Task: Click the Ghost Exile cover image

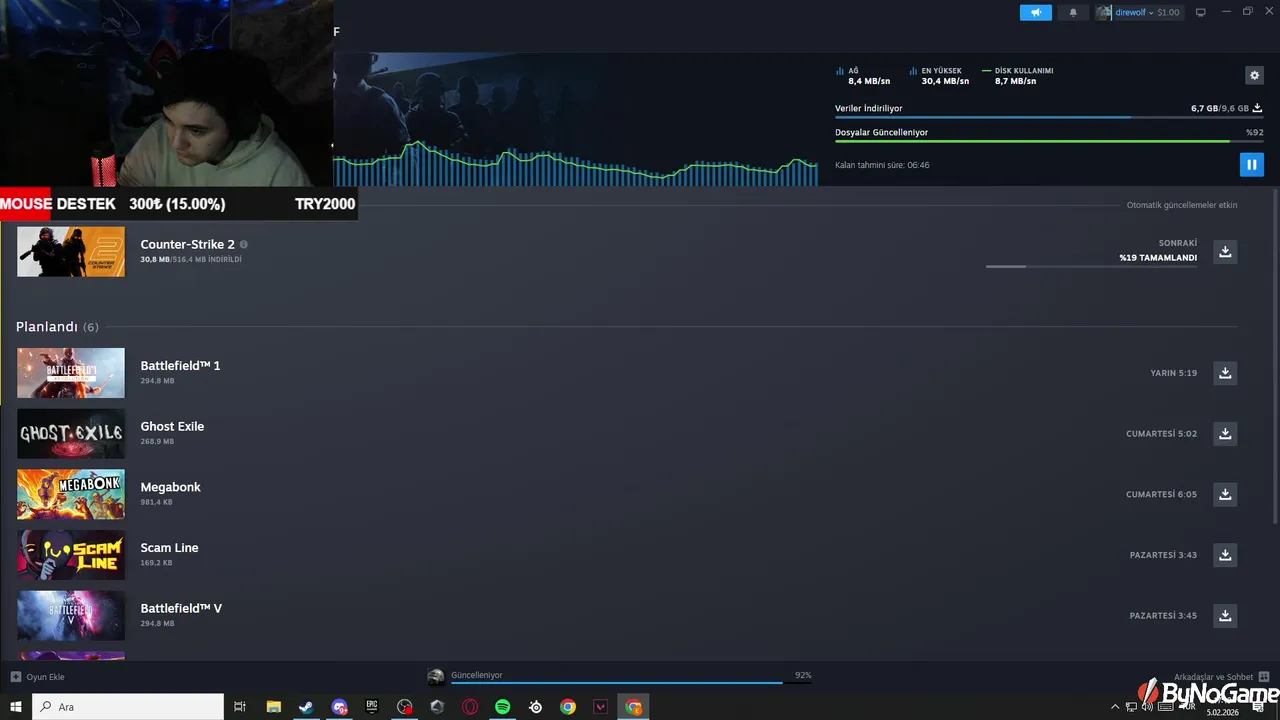Action: (71, 434)
